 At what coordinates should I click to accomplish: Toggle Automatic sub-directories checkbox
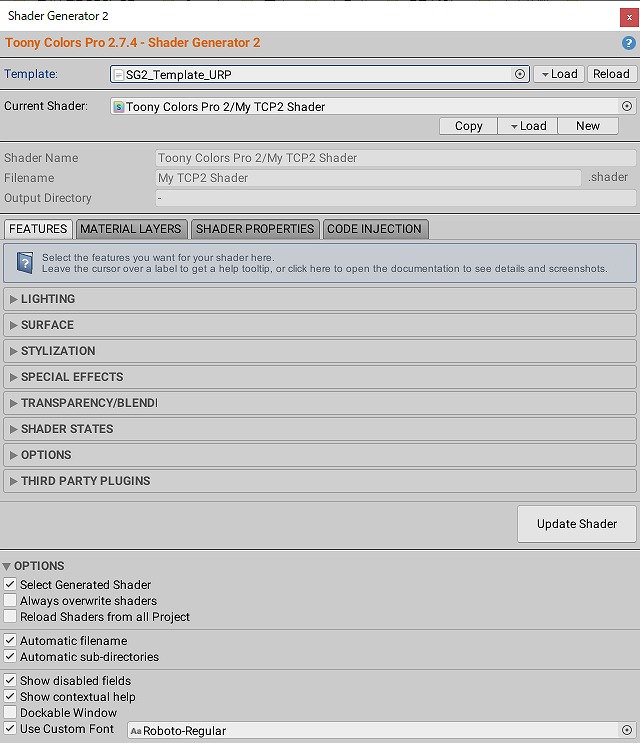tap(10, 656)
